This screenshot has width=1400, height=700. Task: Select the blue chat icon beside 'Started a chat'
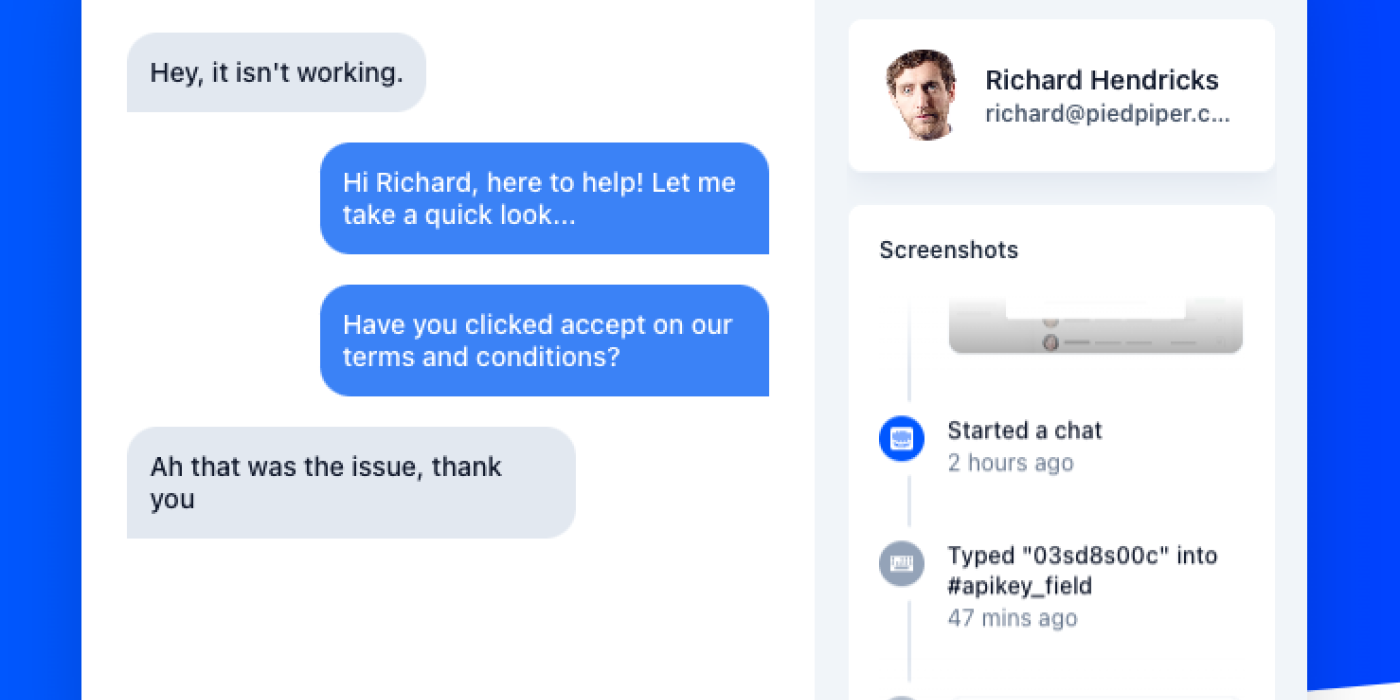click(902, 438)
